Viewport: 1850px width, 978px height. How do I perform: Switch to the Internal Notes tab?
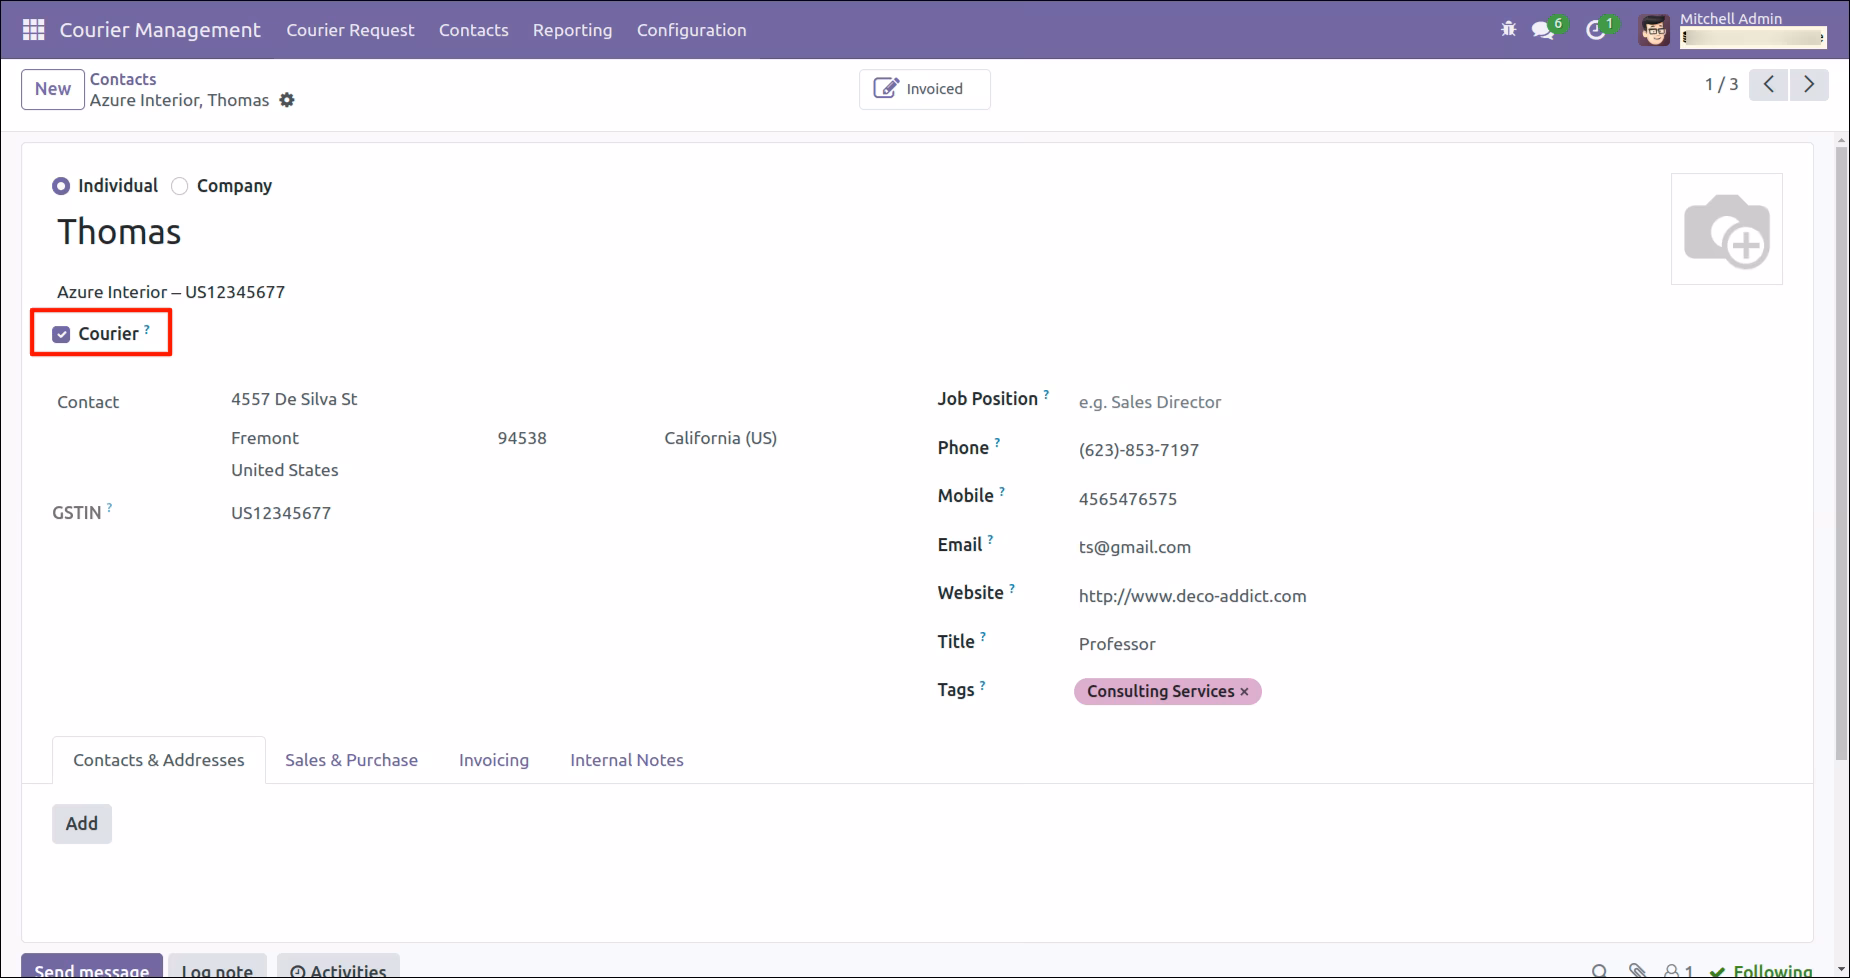click(627, 760)
